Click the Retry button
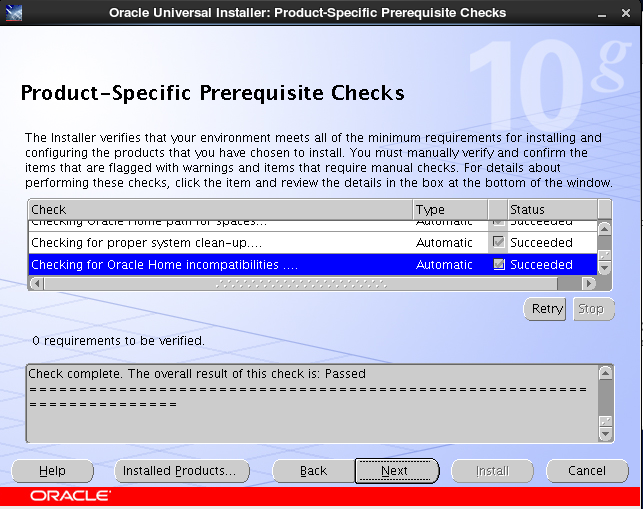643x509 pixels. [x=545, y=309]
